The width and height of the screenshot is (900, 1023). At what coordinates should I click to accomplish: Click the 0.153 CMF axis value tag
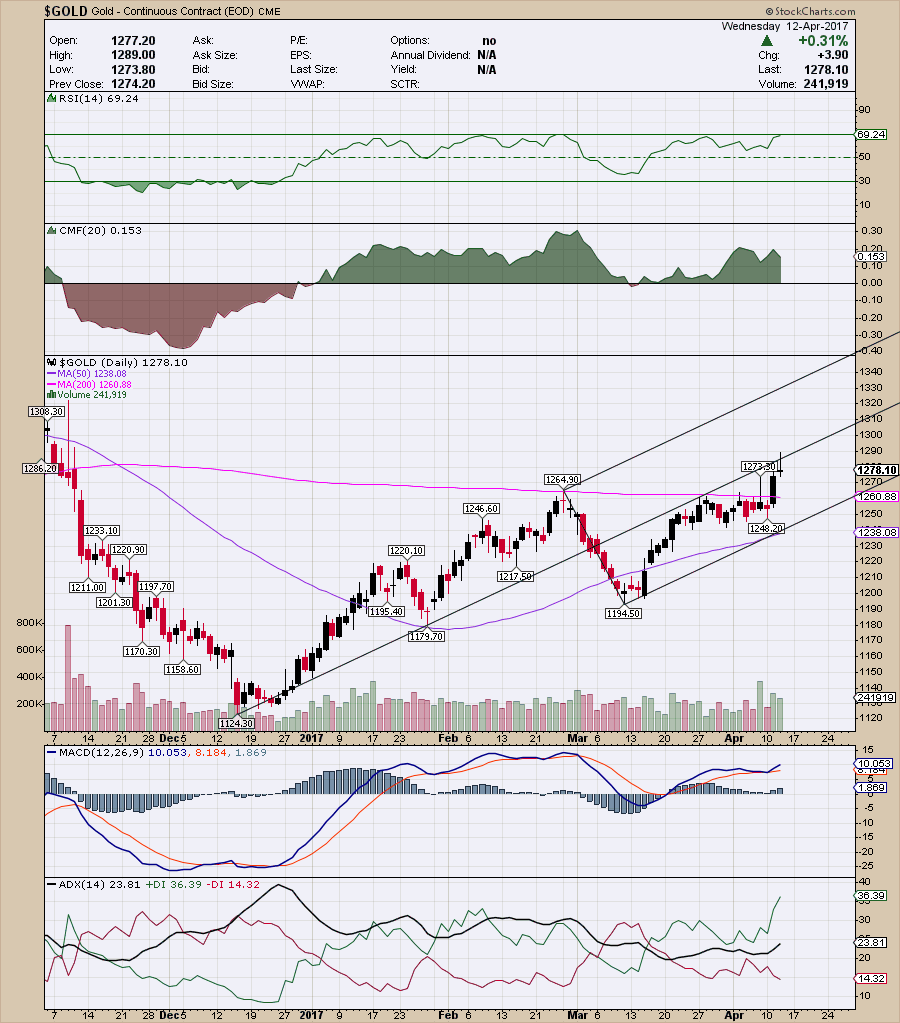click(x=871, y=256)
